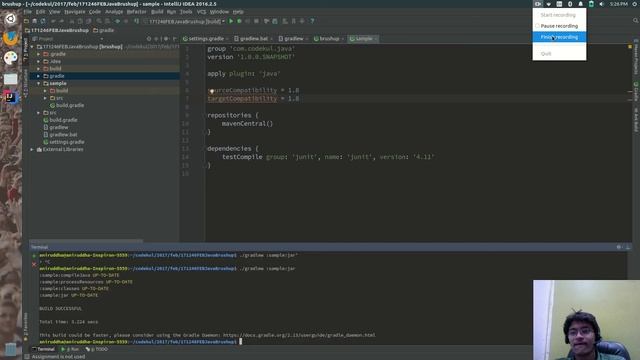640x360 pixels.
Task: Click the Ubuntu dash home launcher icon
Action: coord(11,19)
